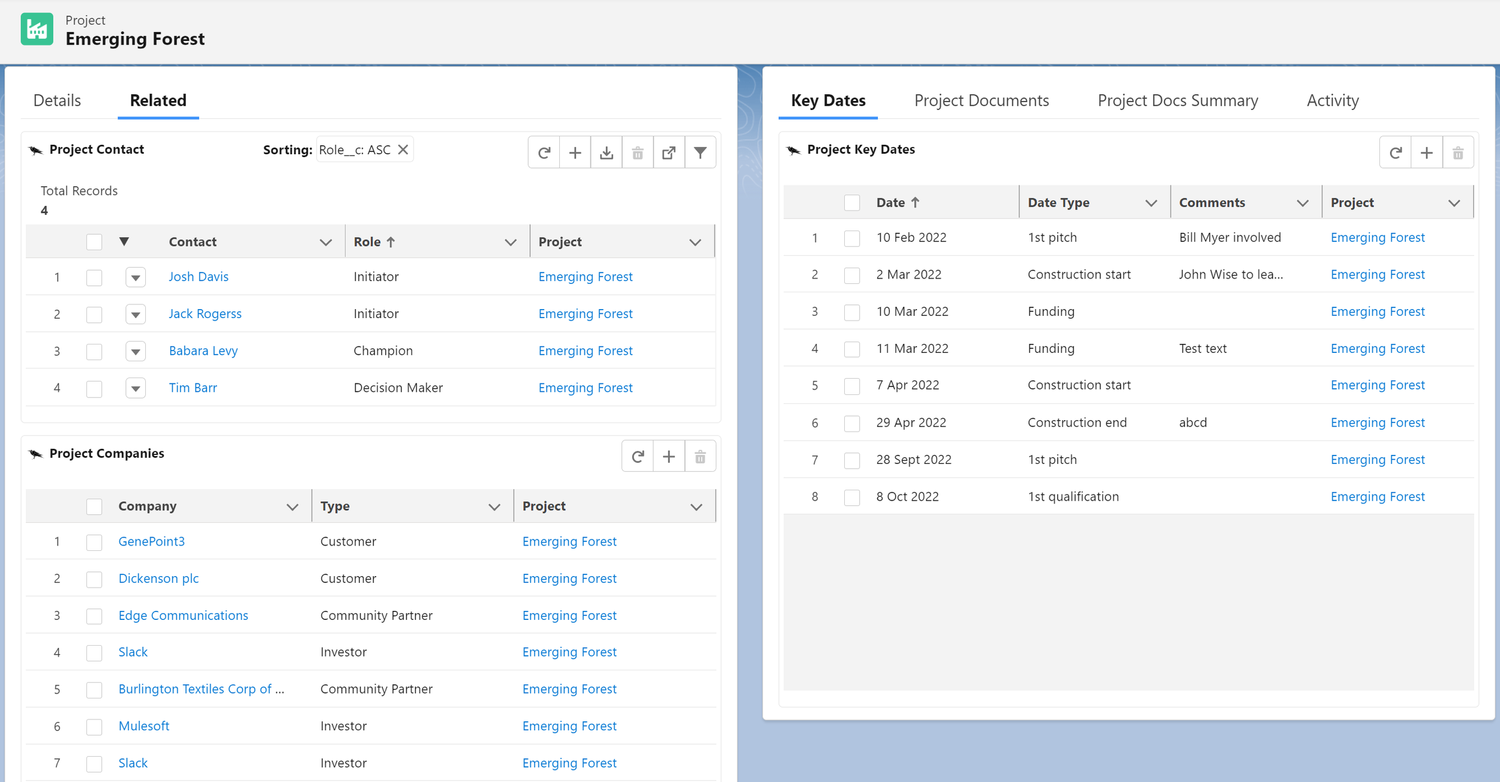
Task: Open Emerging Forest link in Tim Barr row
Action: (585, 388)
